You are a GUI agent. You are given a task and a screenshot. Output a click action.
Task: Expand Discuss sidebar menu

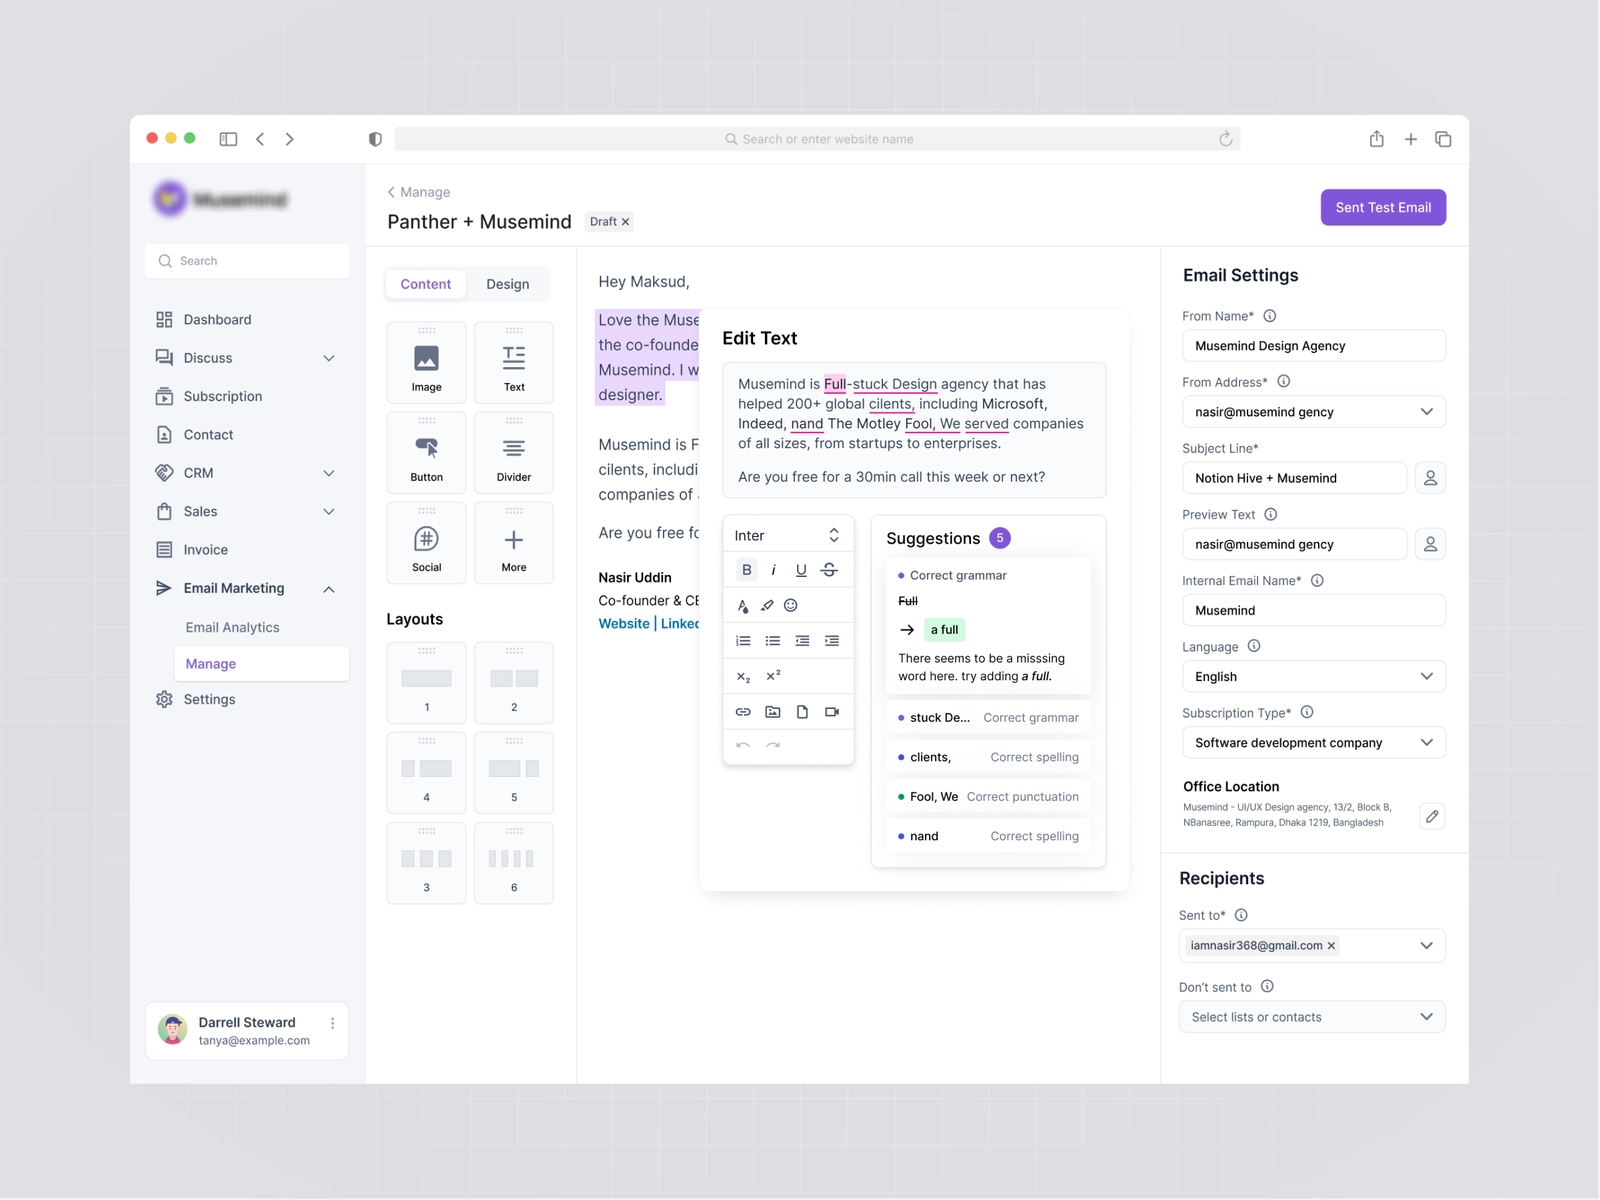coord(328,358)
